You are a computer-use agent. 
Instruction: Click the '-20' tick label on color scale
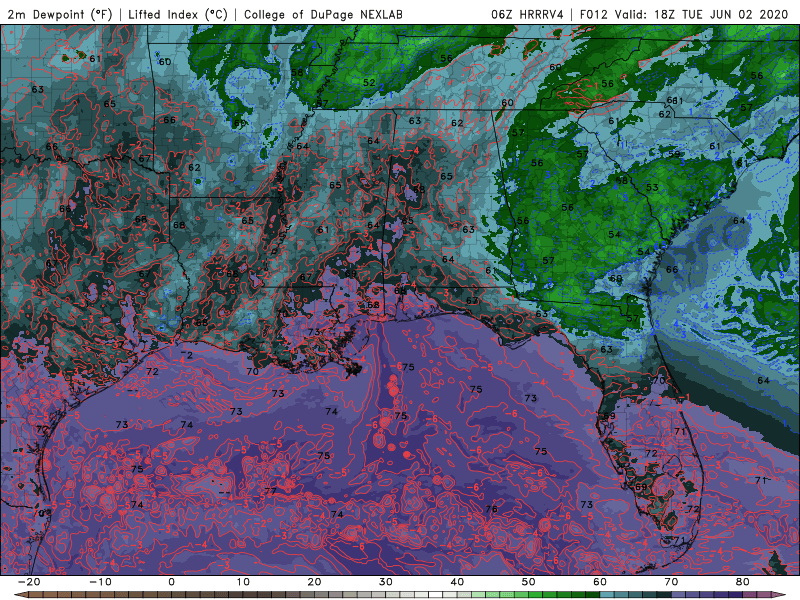[29, 582]
